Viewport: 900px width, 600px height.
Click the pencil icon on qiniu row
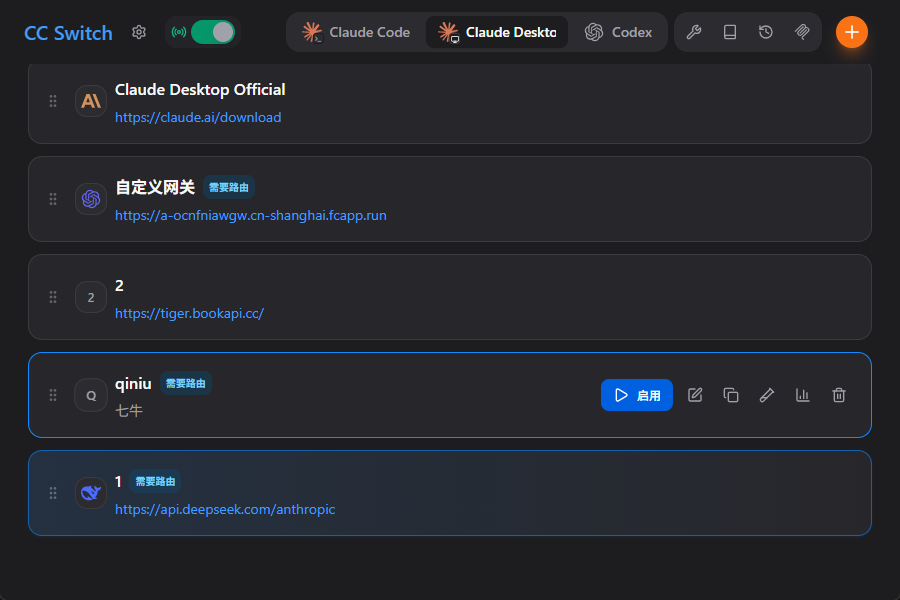click(767, 395)
